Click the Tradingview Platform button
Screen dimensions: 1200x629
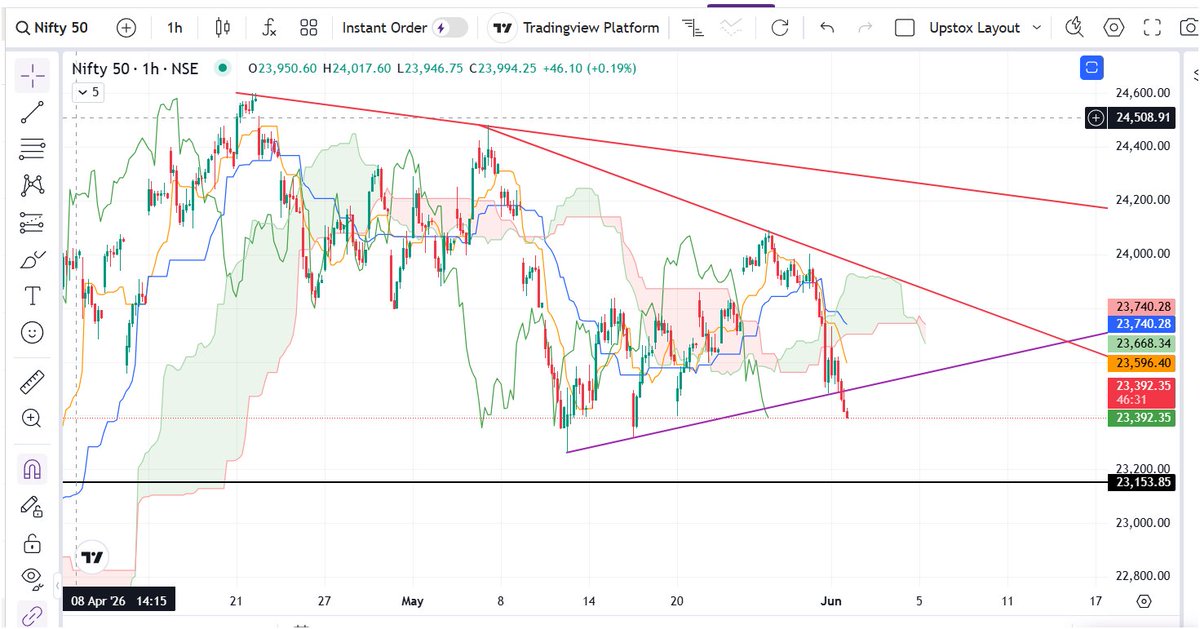(x=576, y=28)
